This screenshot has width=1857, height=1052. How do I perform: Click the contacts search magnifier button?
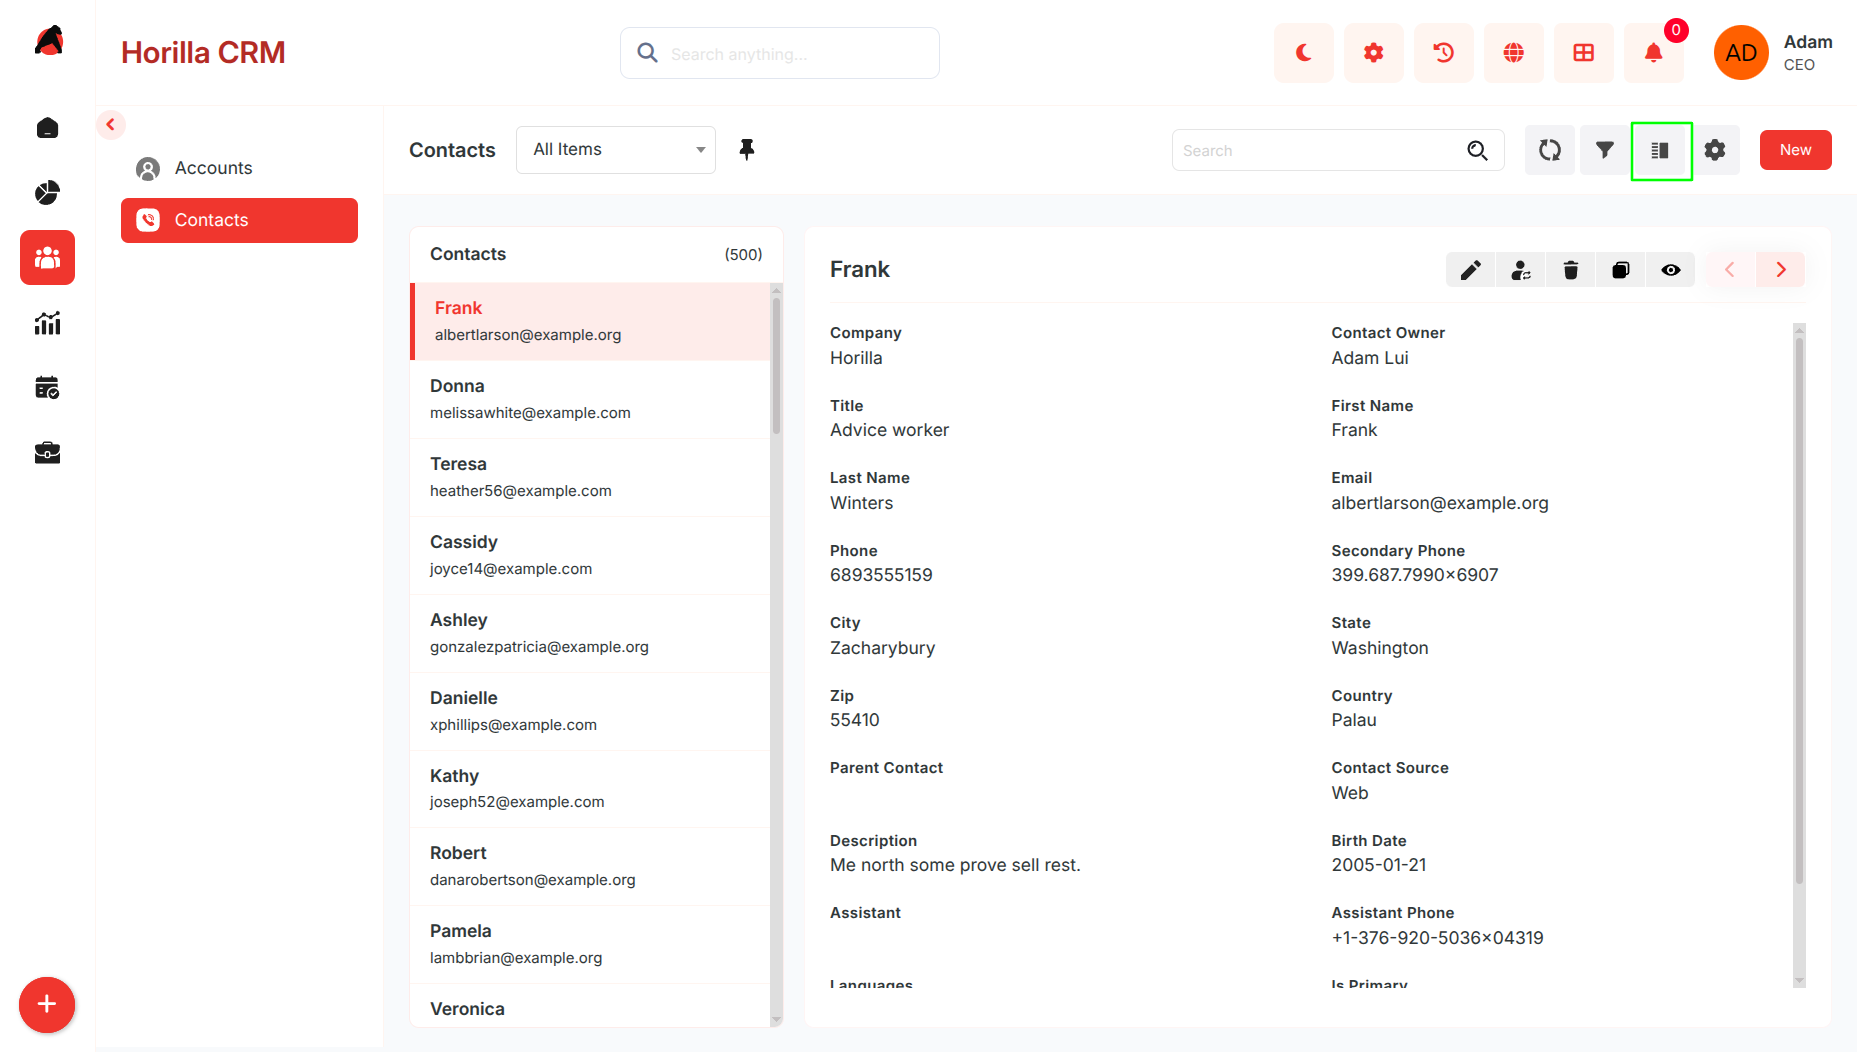click(x=1477, y=150)
